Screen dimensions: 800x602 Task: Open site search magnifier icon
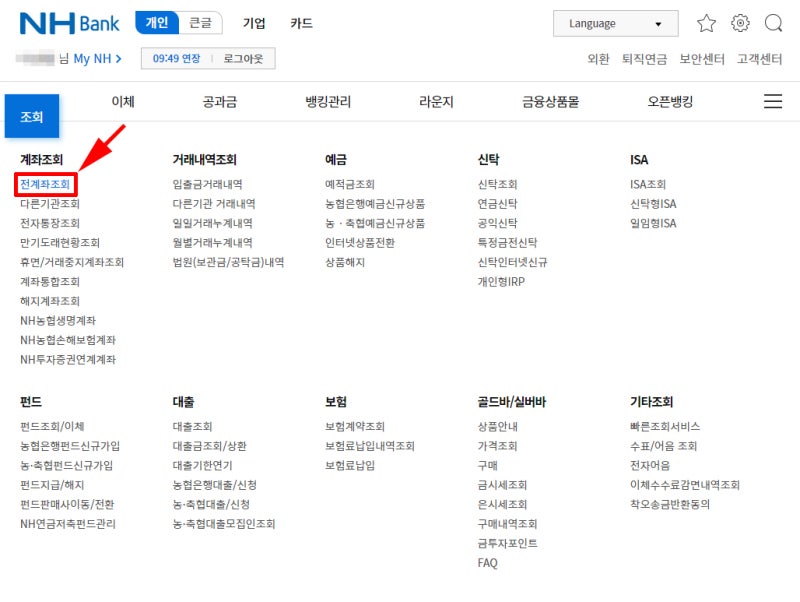point(773,23)
